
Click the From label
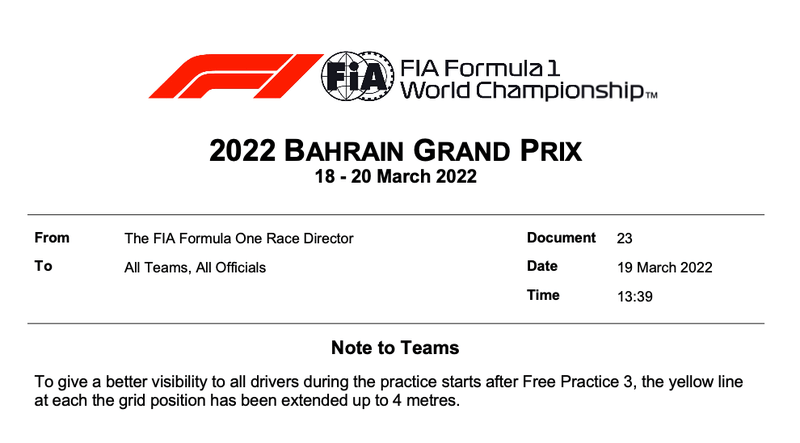50,238
